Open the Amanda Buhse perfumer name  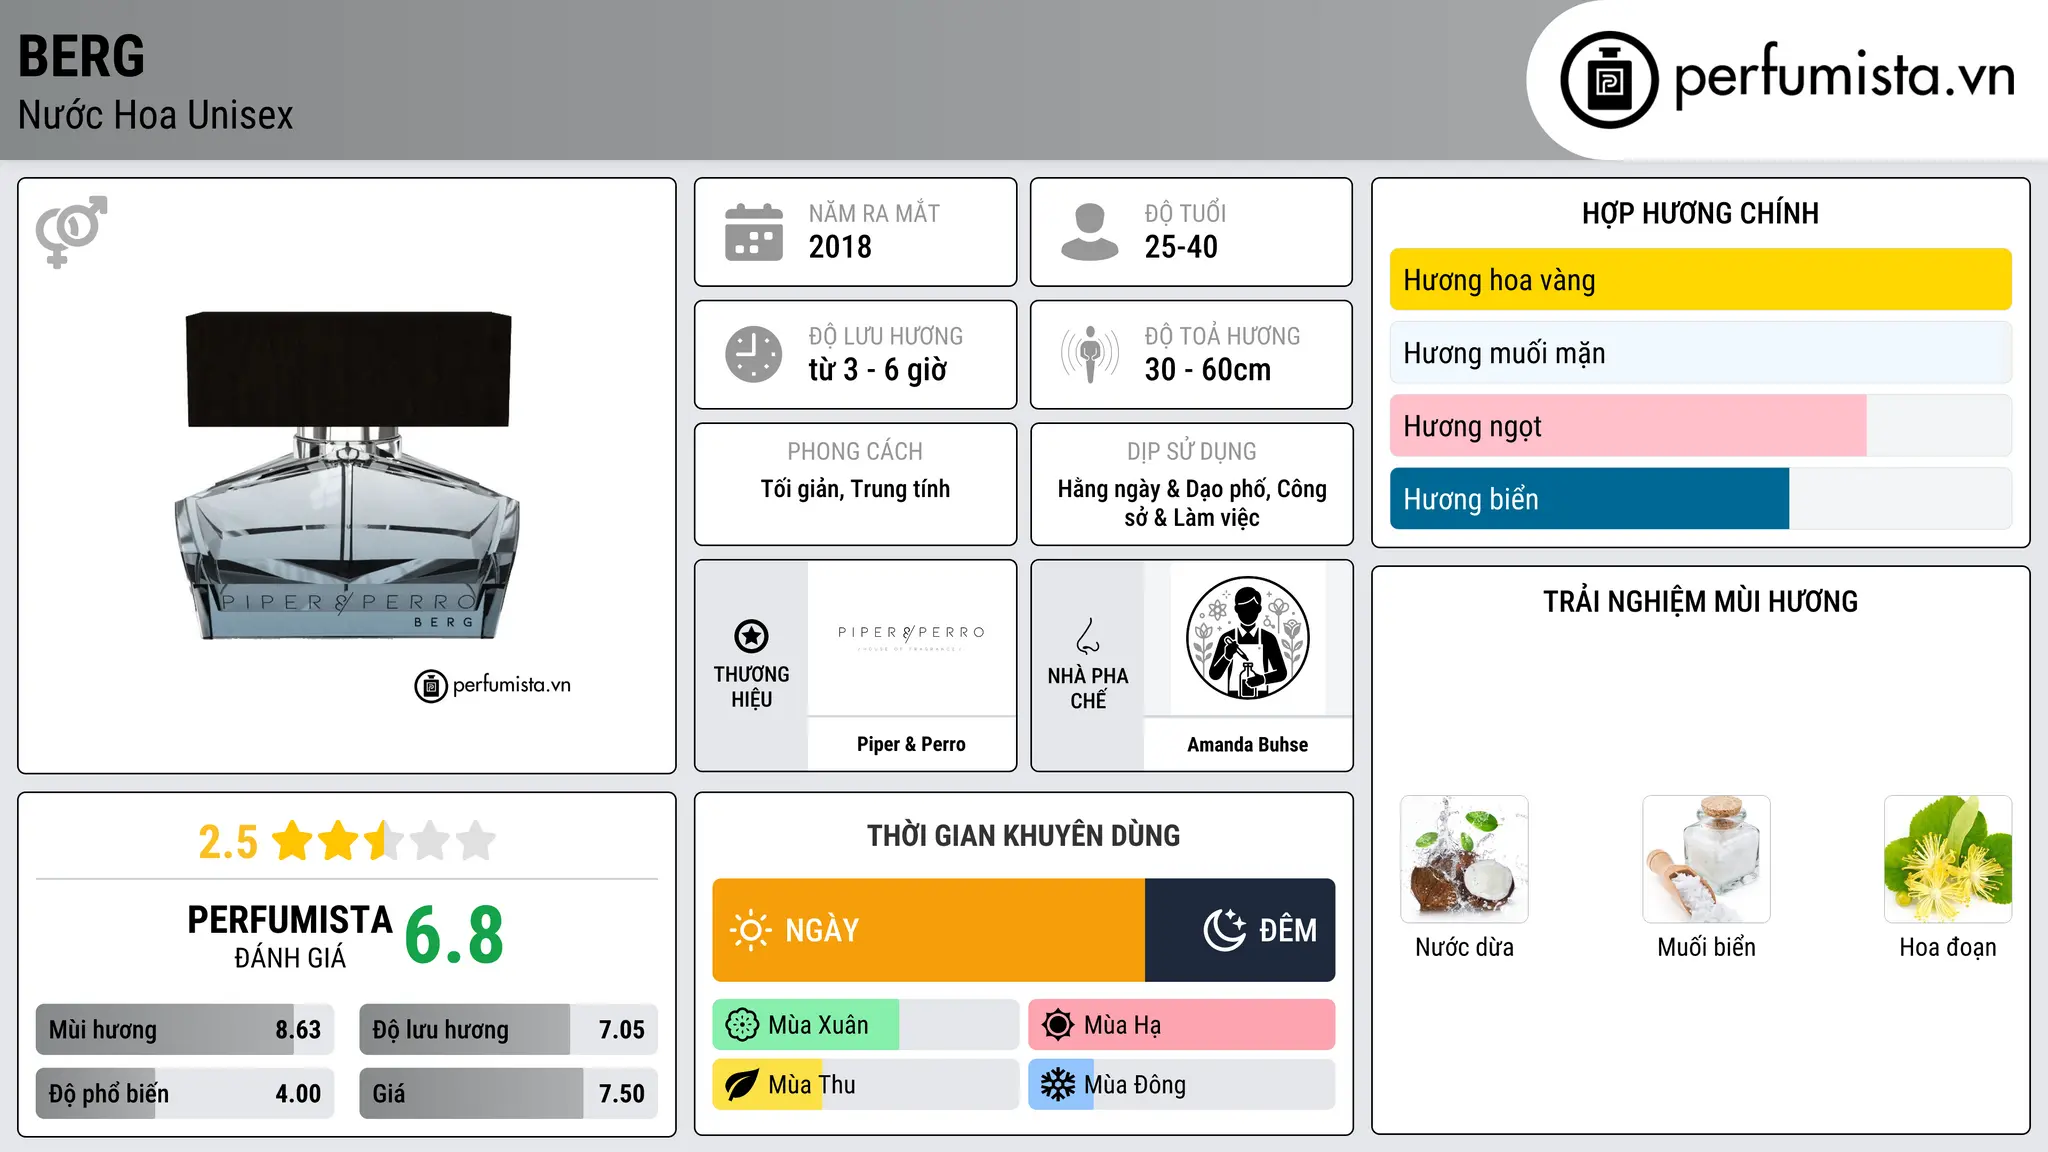tap(1247, 744)
